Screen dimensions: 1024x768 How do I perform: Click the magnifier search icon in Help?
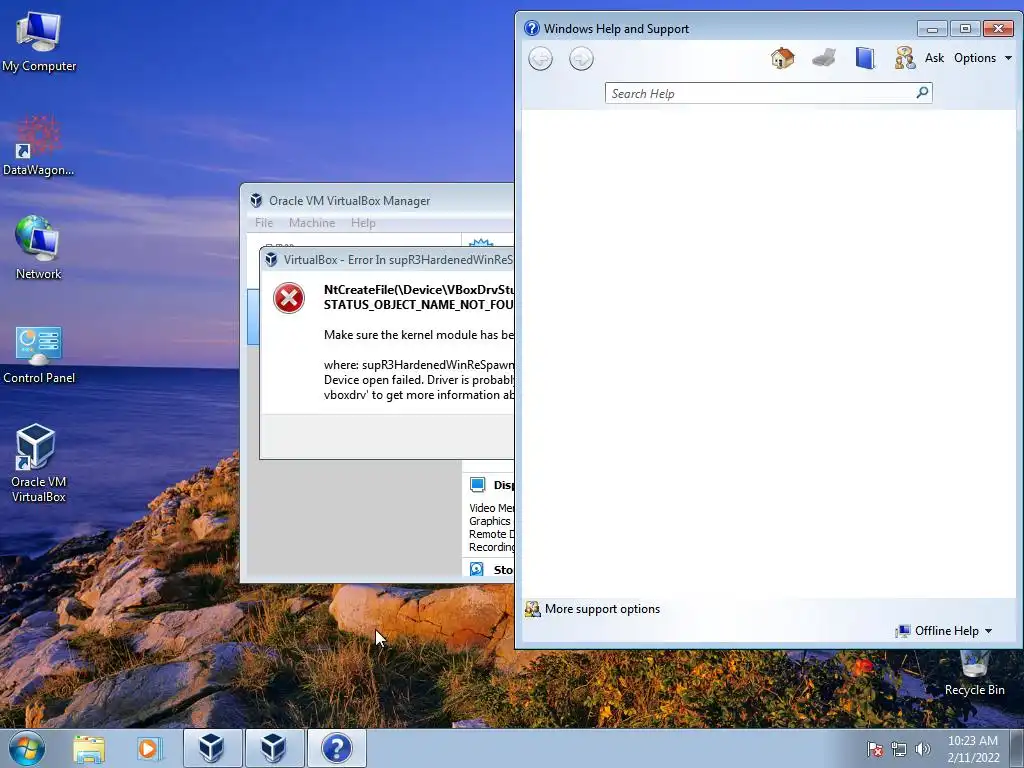click(922, 93)
